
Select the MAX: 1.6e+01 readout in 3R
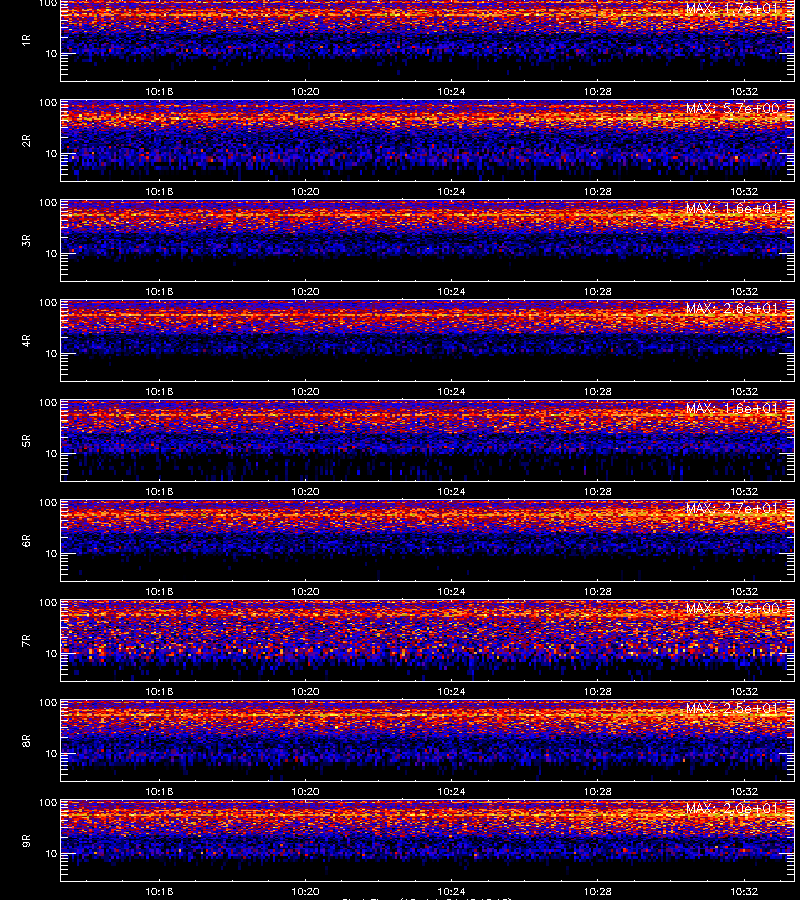tap(732, 208)
